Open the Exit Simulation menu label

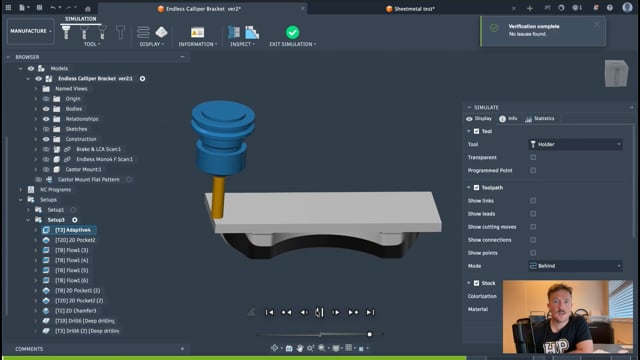click(293, 44)
